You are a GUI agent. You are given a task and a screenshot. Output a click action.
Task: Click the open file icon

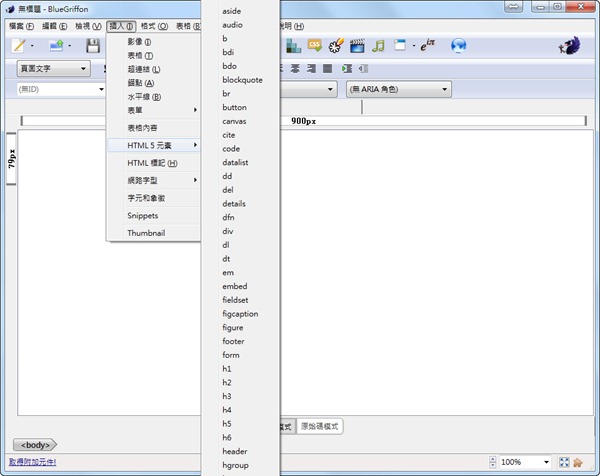click(56, 46)
